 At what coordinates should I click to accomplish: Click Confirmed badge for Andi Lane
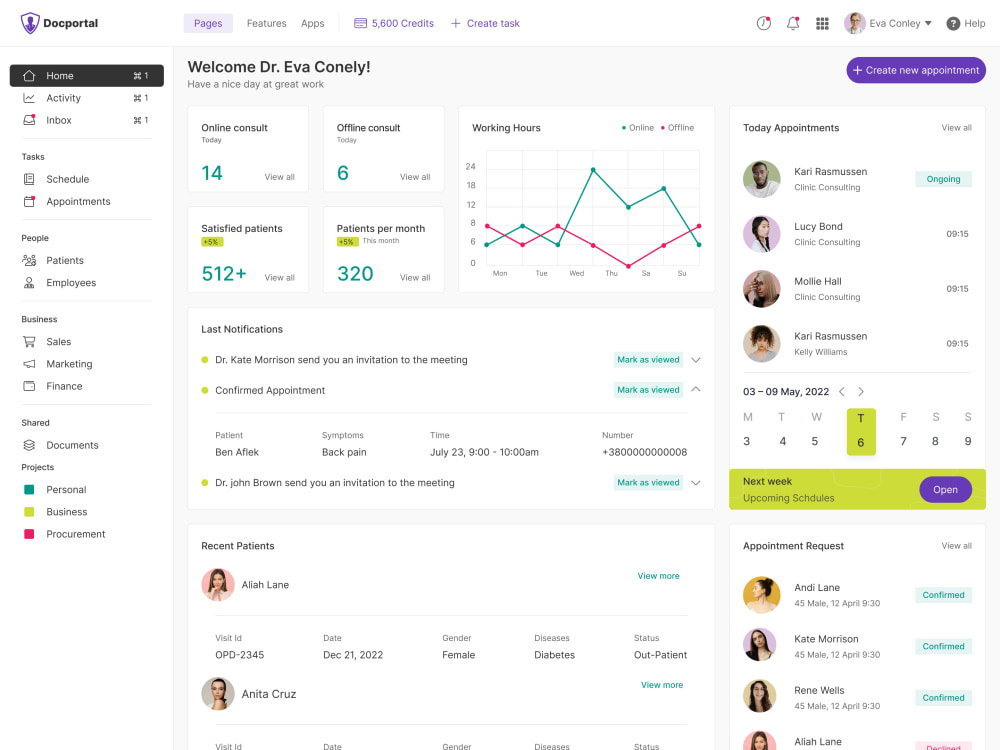click(943, 595)
